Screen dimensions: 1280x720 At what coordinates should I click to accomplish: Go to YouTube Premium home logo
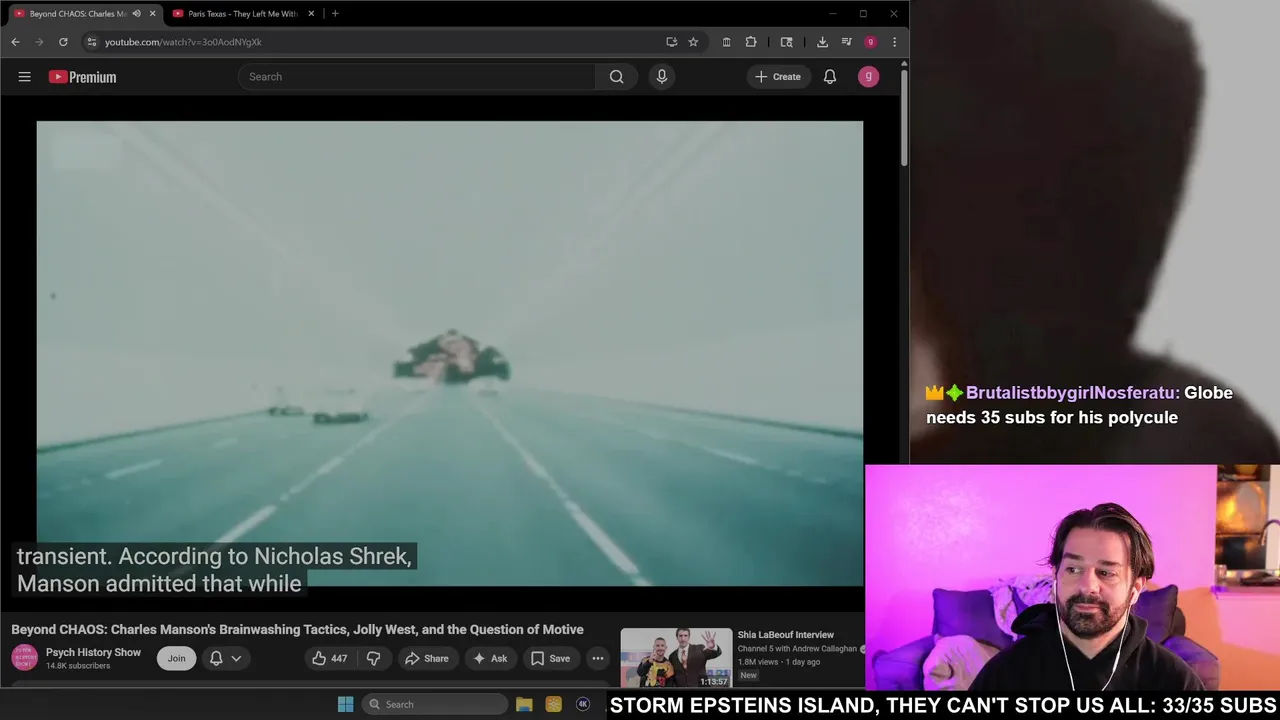(82, 77)
